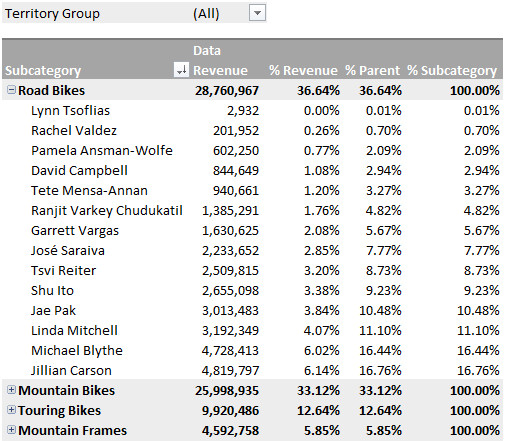The height and width of the screenshot is (441, 506).
Task: Open the Territory Group filter dropdown
Action: [x=257, y=13]
